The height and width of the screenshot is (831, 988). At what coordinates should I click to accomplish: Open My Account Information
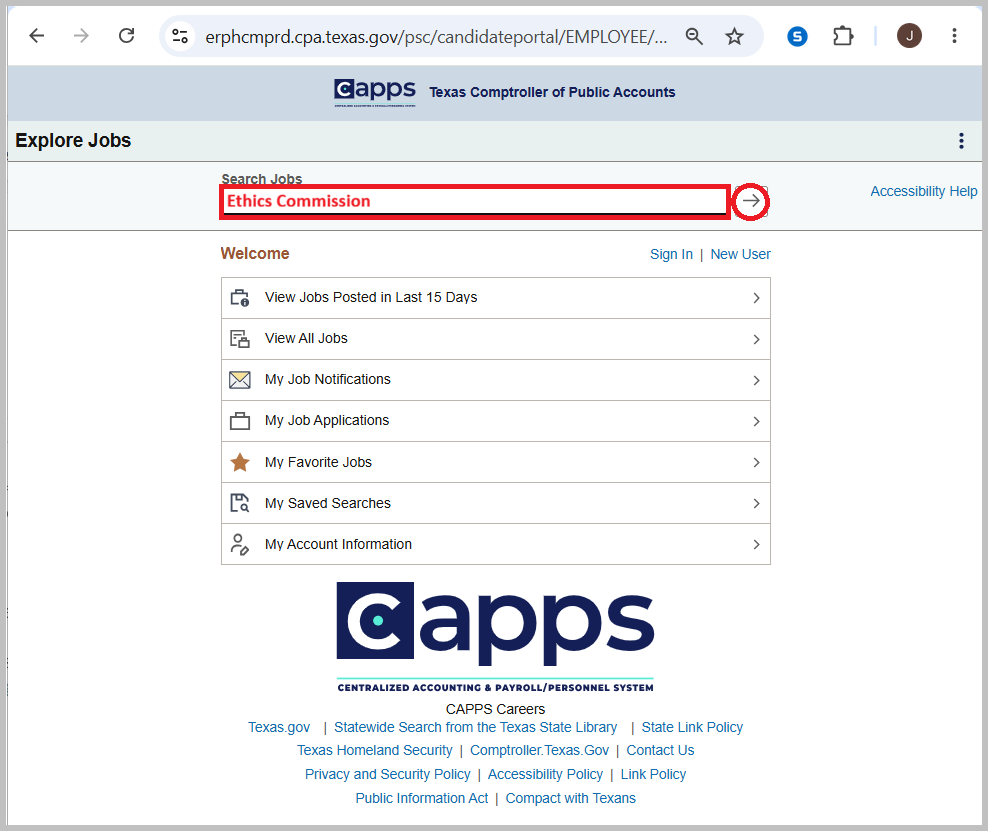(x=496, y=544)
